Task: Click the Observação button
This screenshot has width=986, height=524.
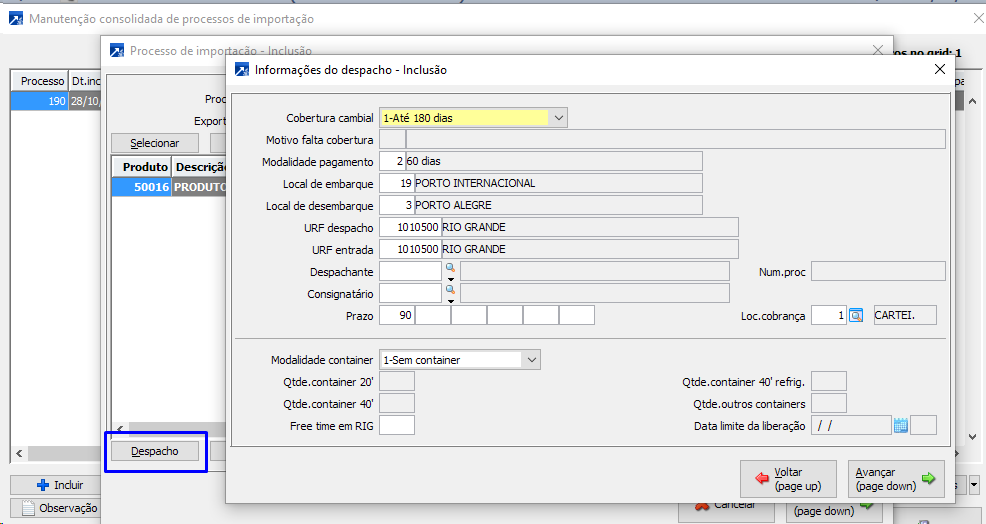Action: tap(59, 508)
